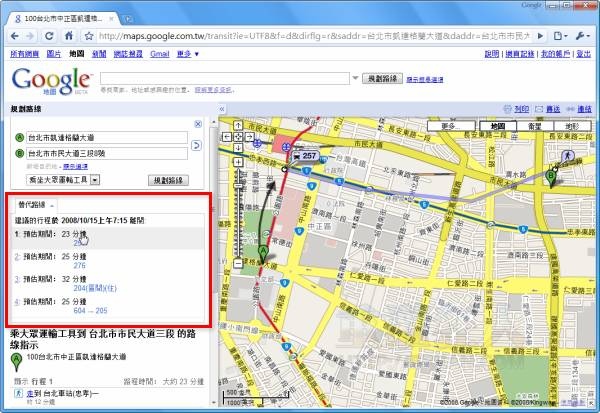Screen dimensions: 600x413
Task: Click the 傳送 send link
Action: [553, 109]
